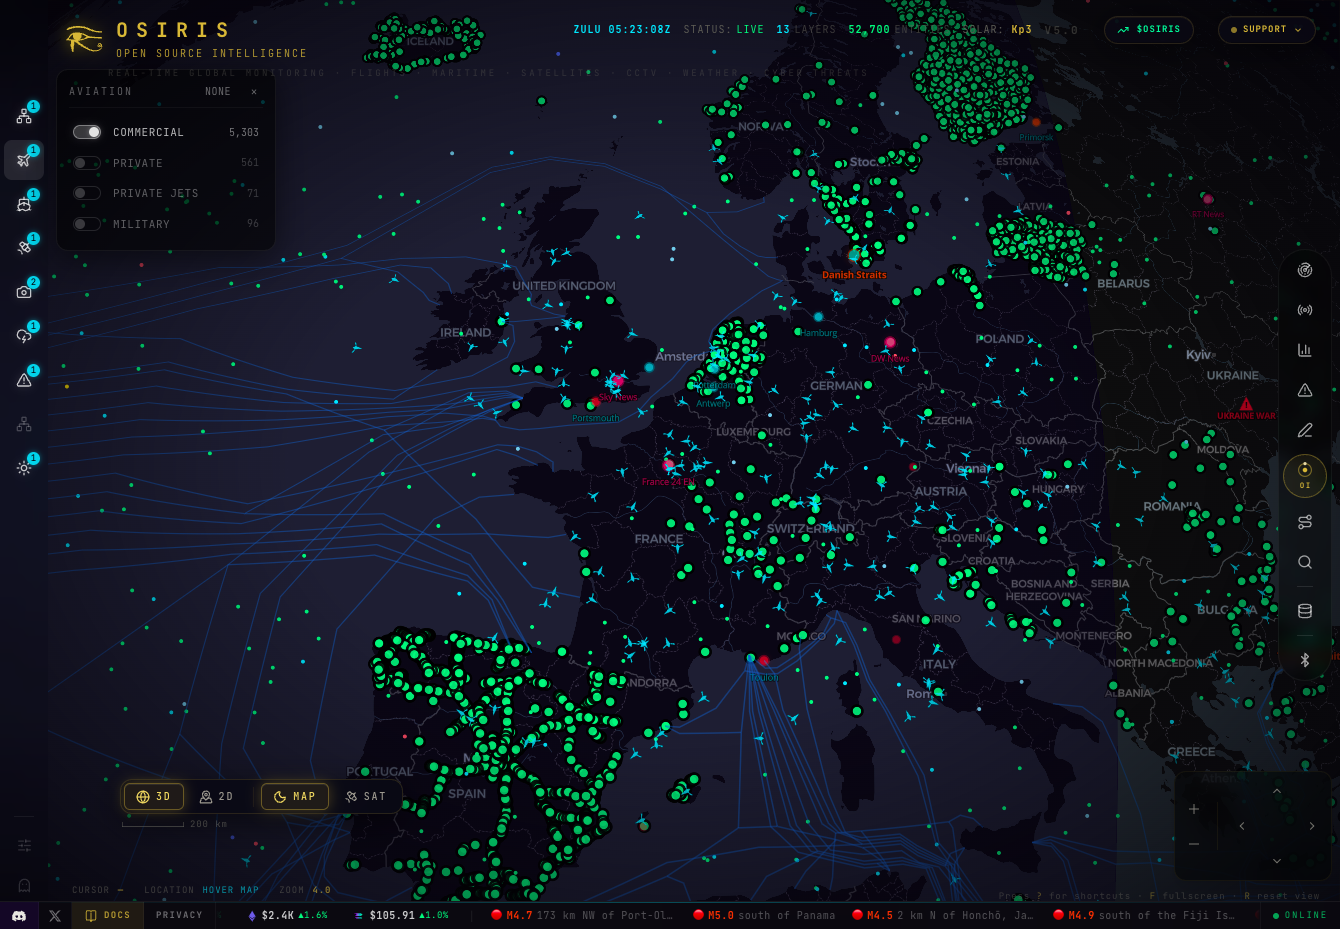Image resolution: width=1340 pixels, height=929 pixels.
Task: Open the CCTV camera layer icon
Action: (24, 291)
